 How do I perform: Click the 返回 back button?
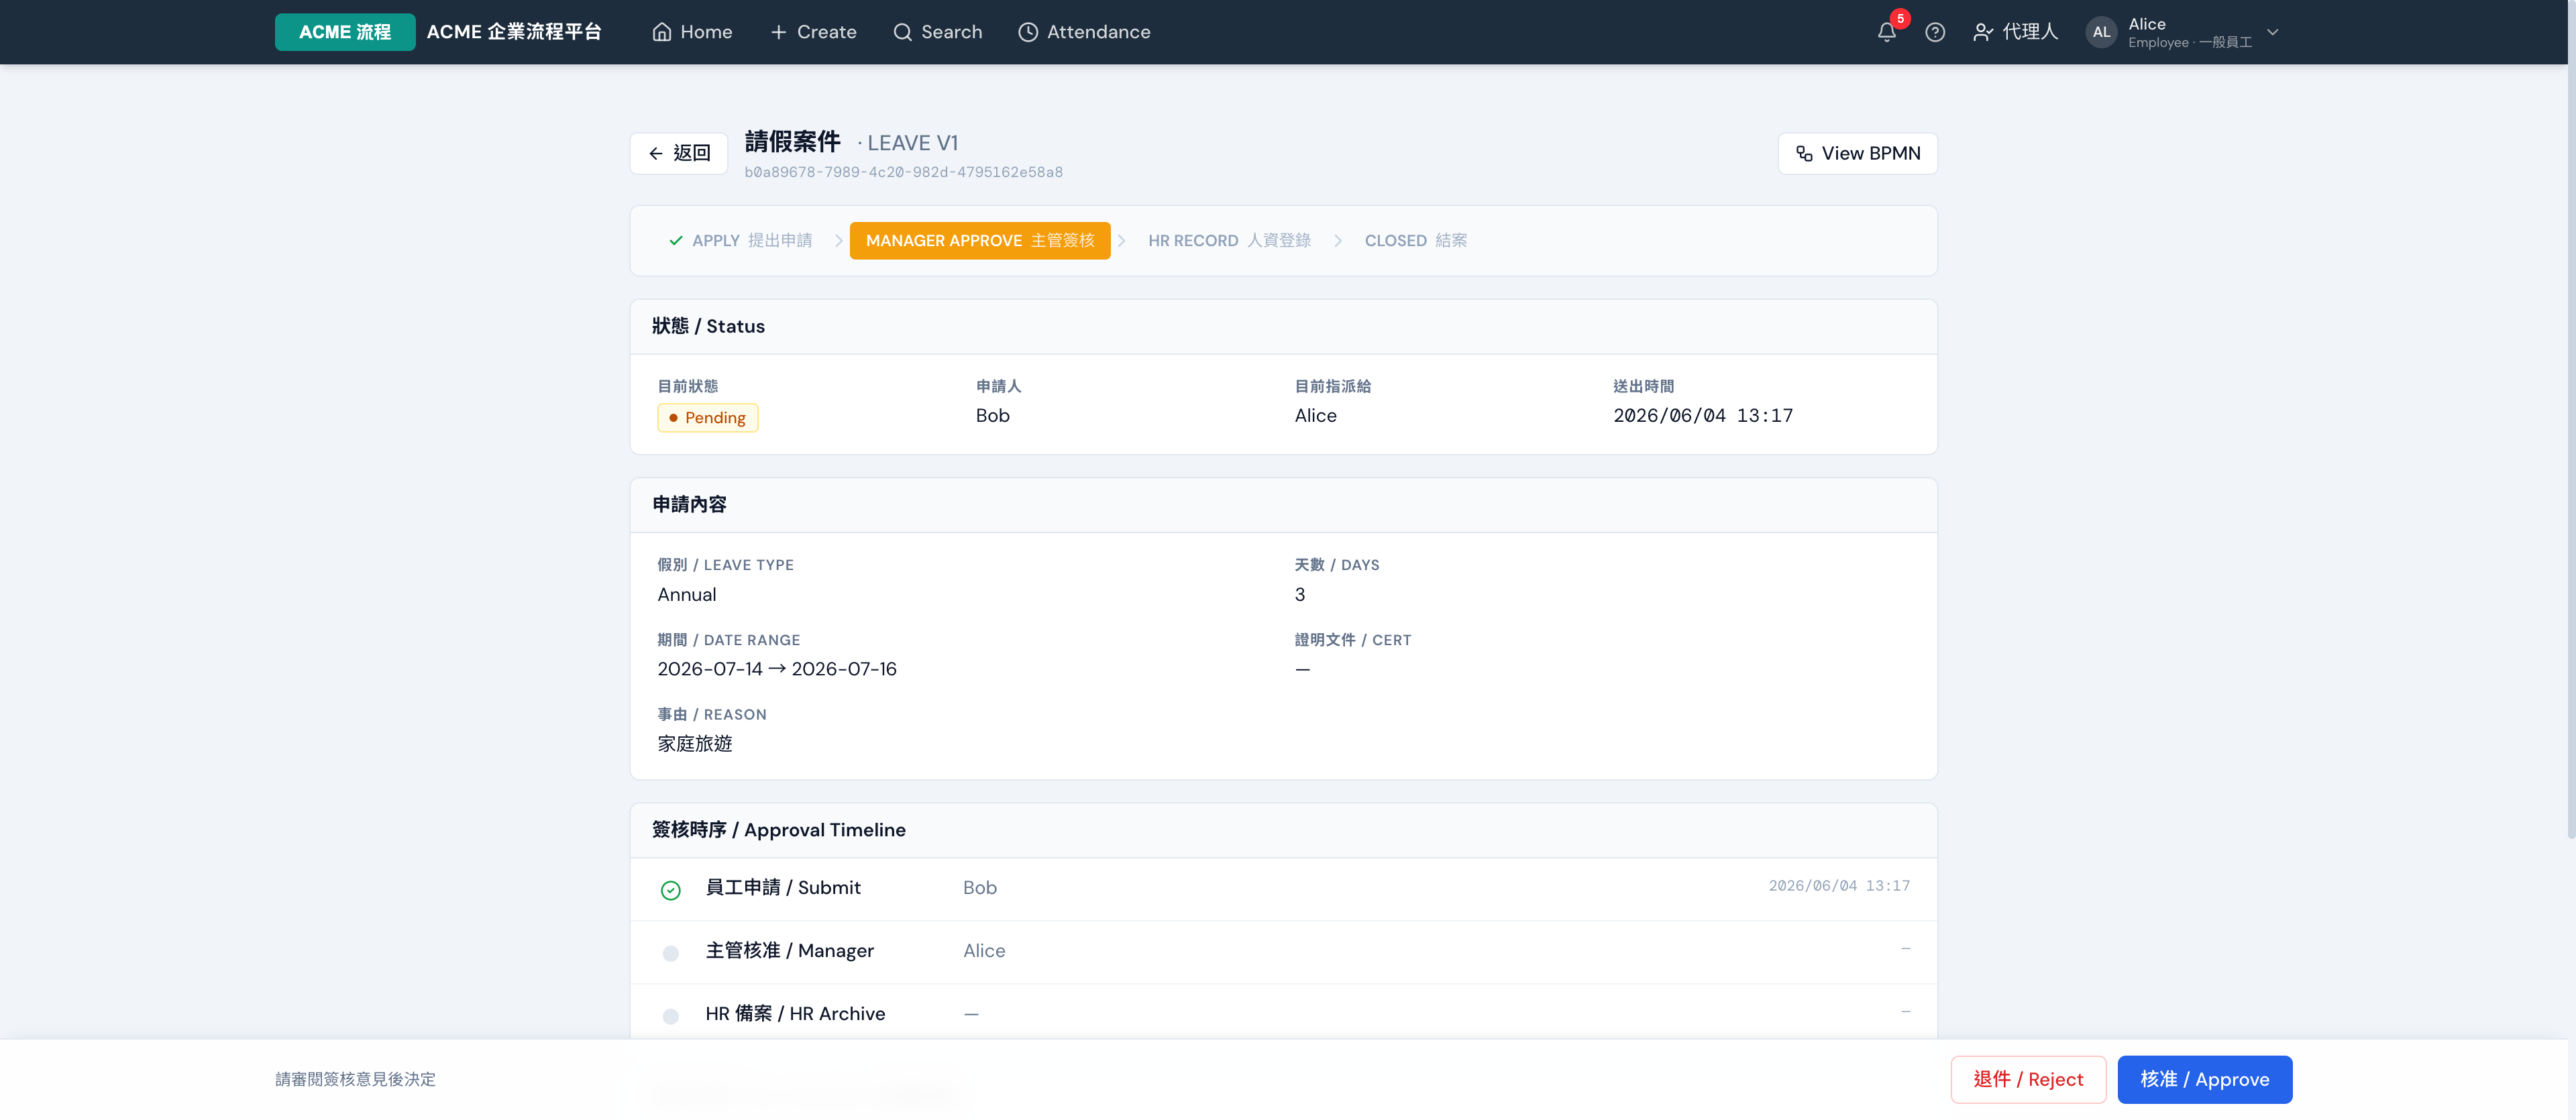pyautogui.click(x=679, y=153)
